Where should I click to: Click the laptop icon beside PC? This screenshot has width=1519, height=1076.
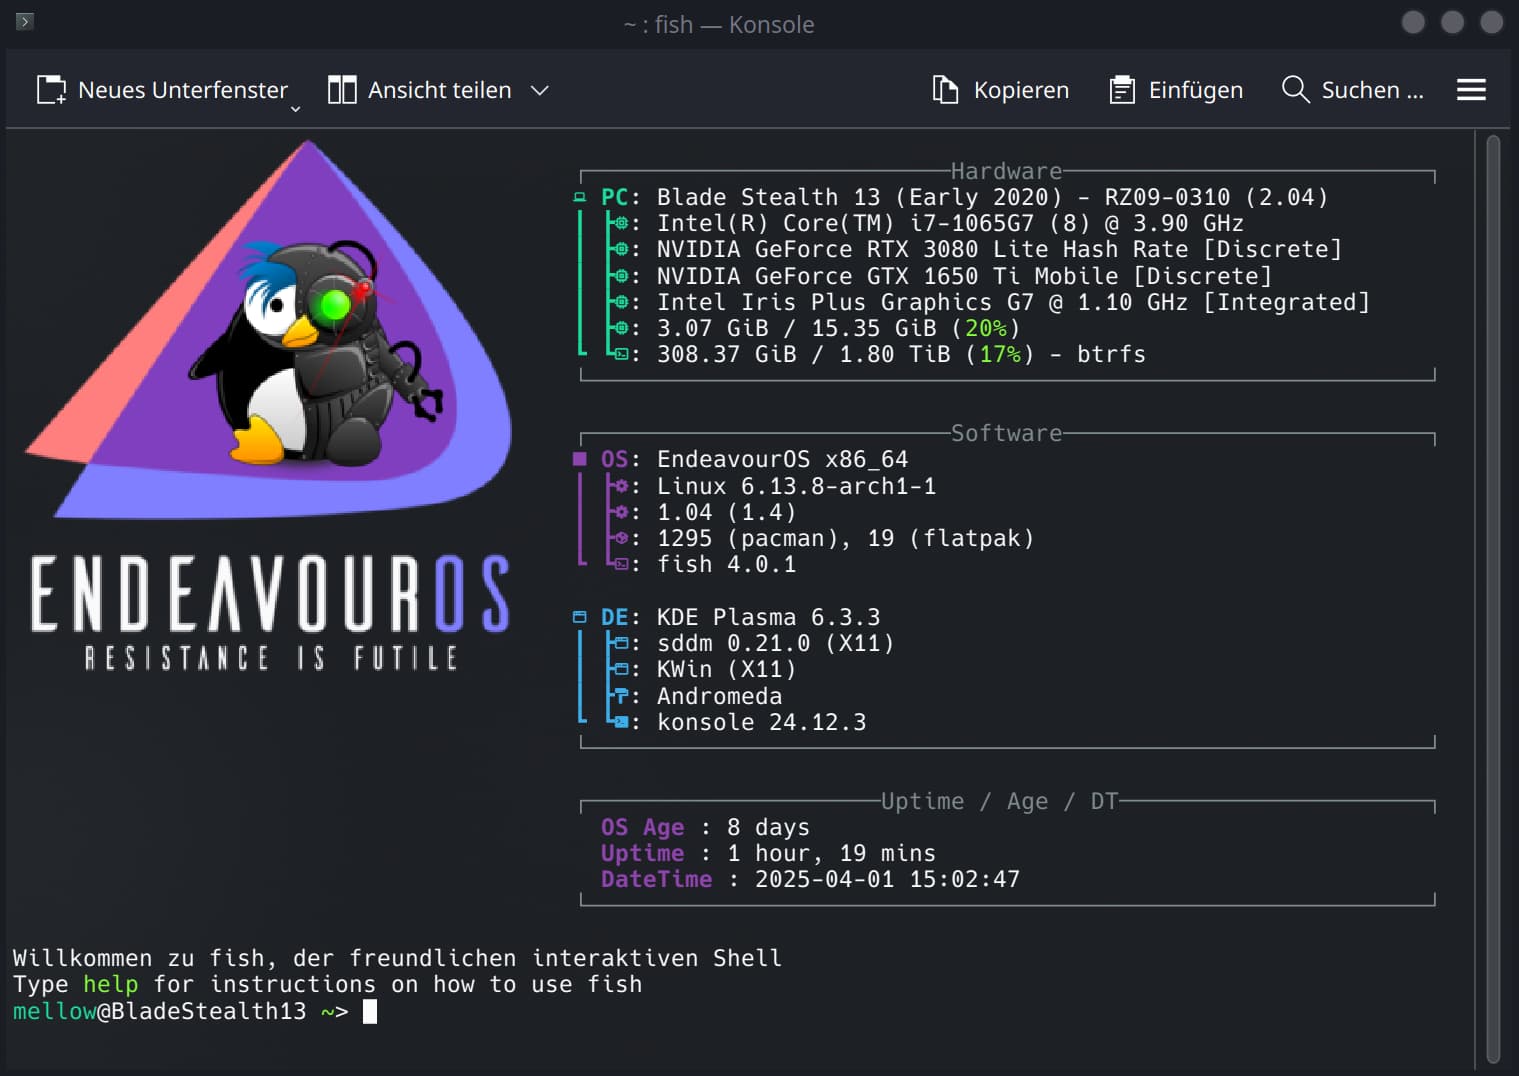click(579, 197)
